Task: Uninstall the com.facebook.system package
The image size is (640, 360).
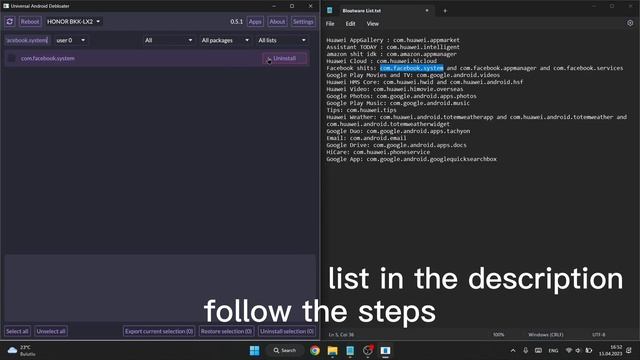Action: coord(284,58)
